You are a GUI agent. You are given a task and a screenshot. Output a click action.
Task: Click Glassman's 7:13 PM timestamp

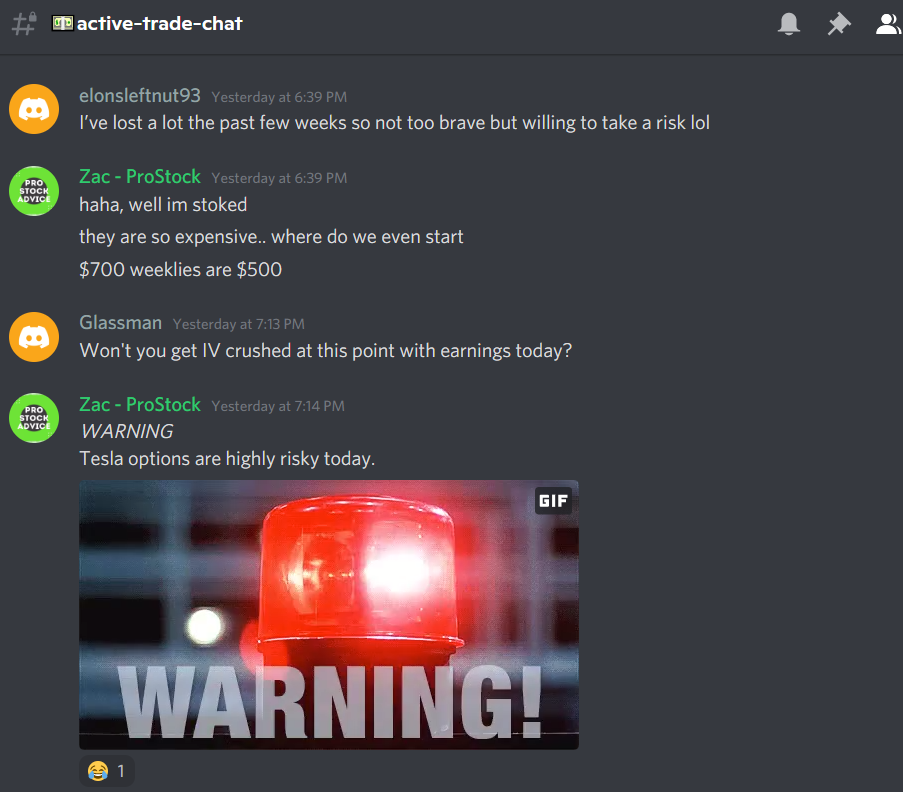[238, 324]
